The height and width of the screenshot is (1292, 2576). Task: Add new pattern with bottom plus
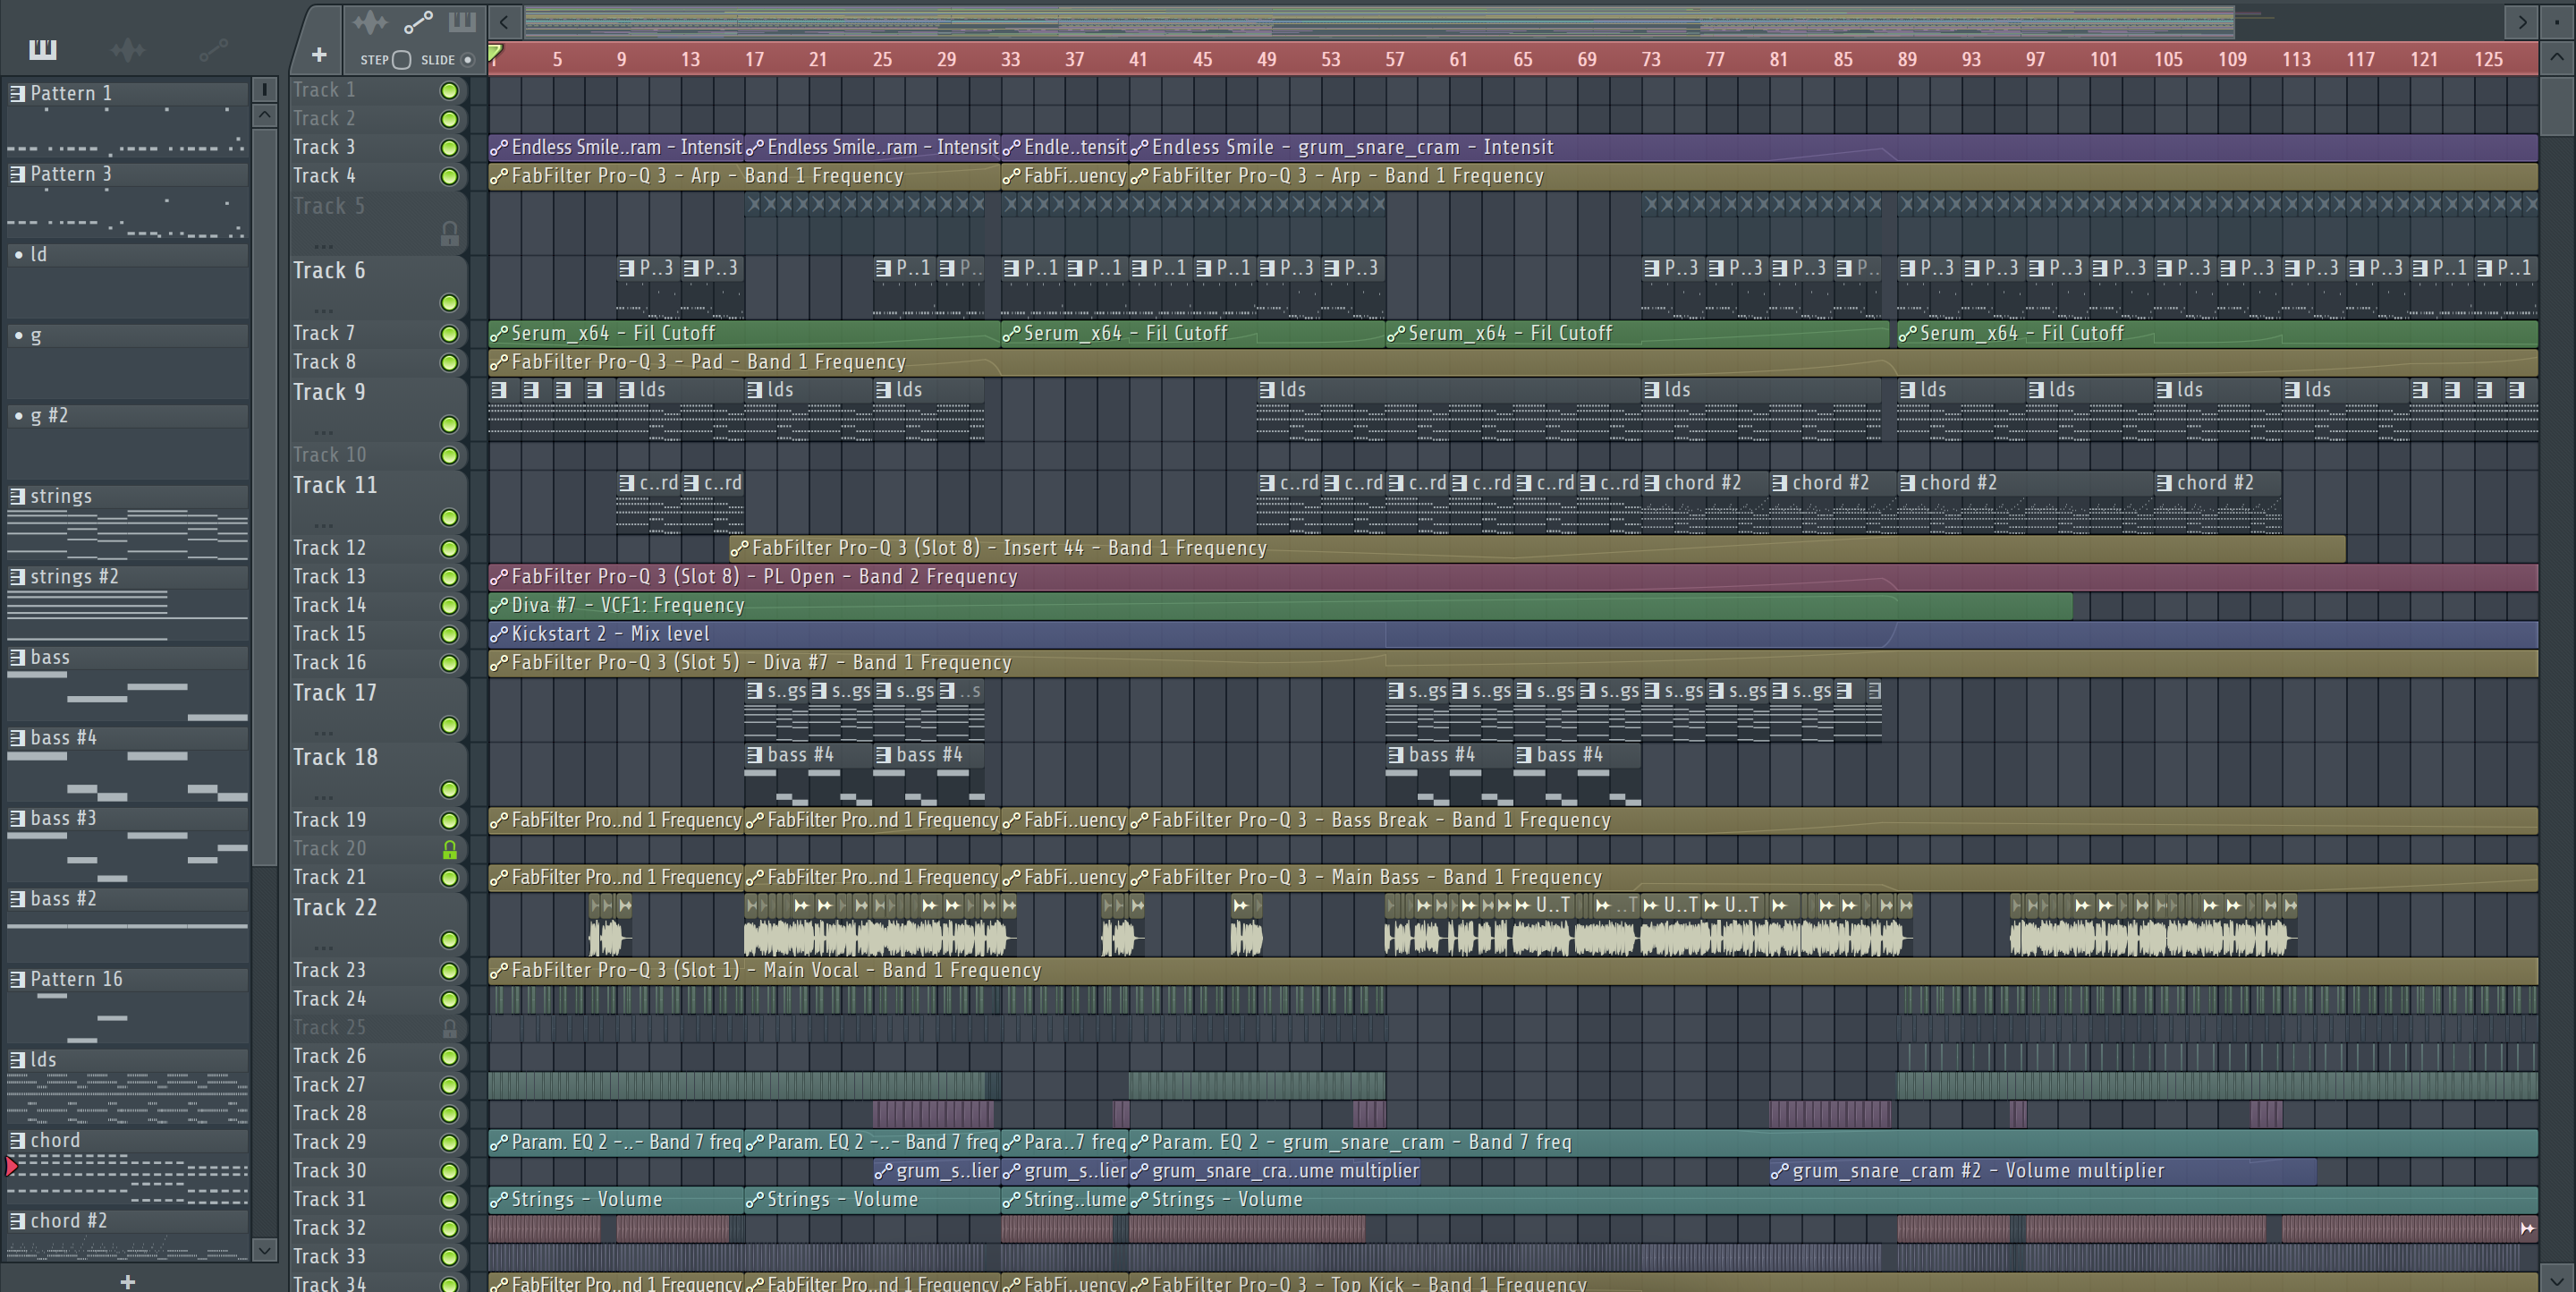coord(127,1281)
